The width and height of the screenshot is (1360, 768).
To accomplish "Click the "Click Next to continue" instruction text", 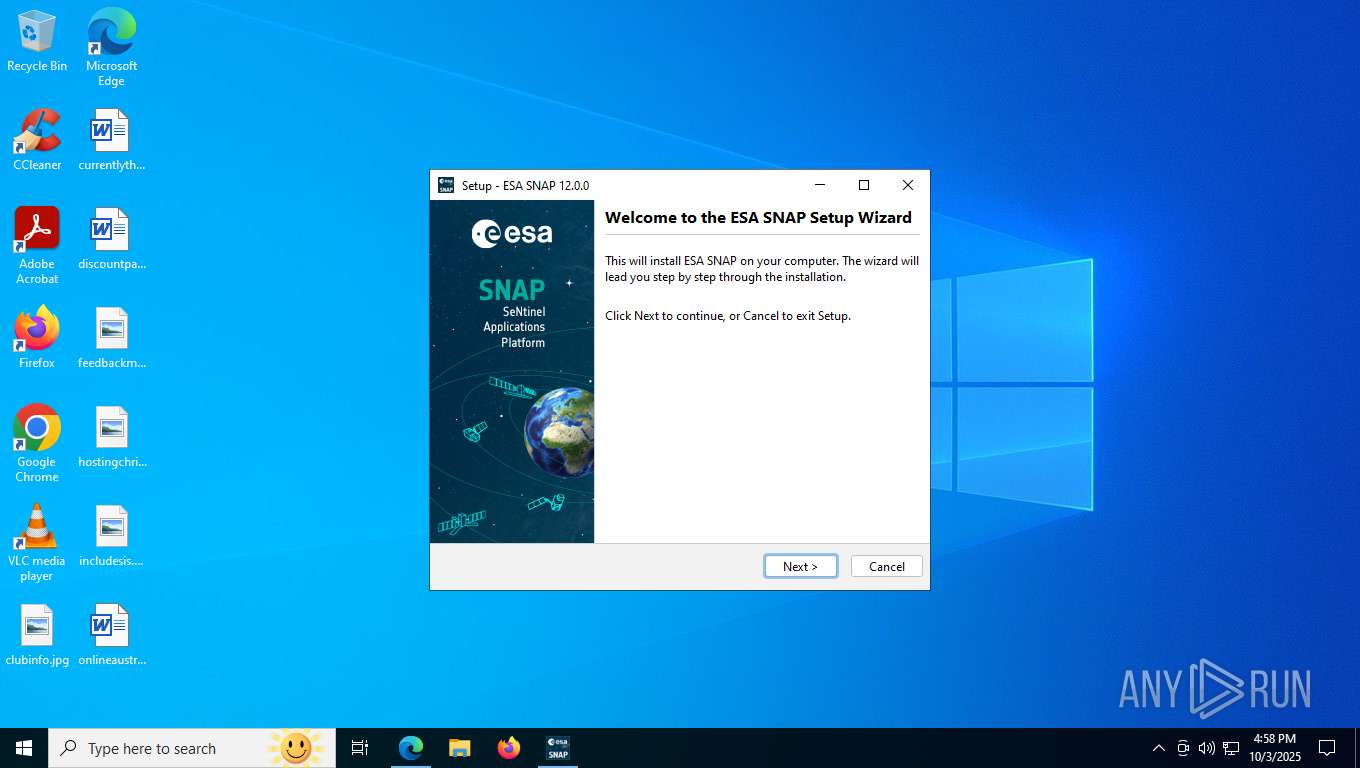I will tap(728, 315).
